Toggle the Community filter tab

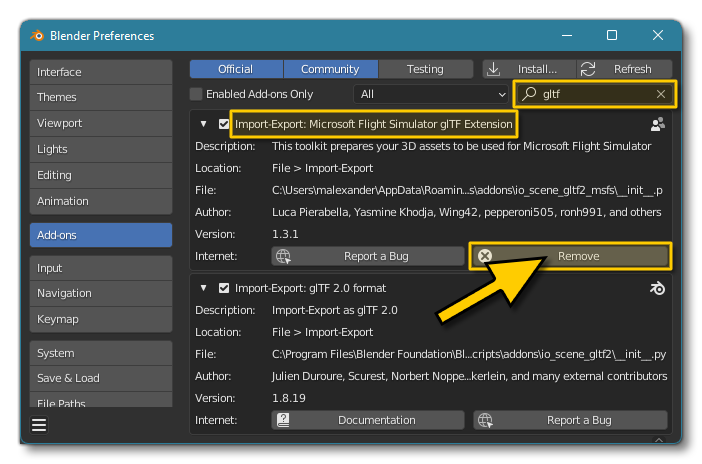point(330,69)
